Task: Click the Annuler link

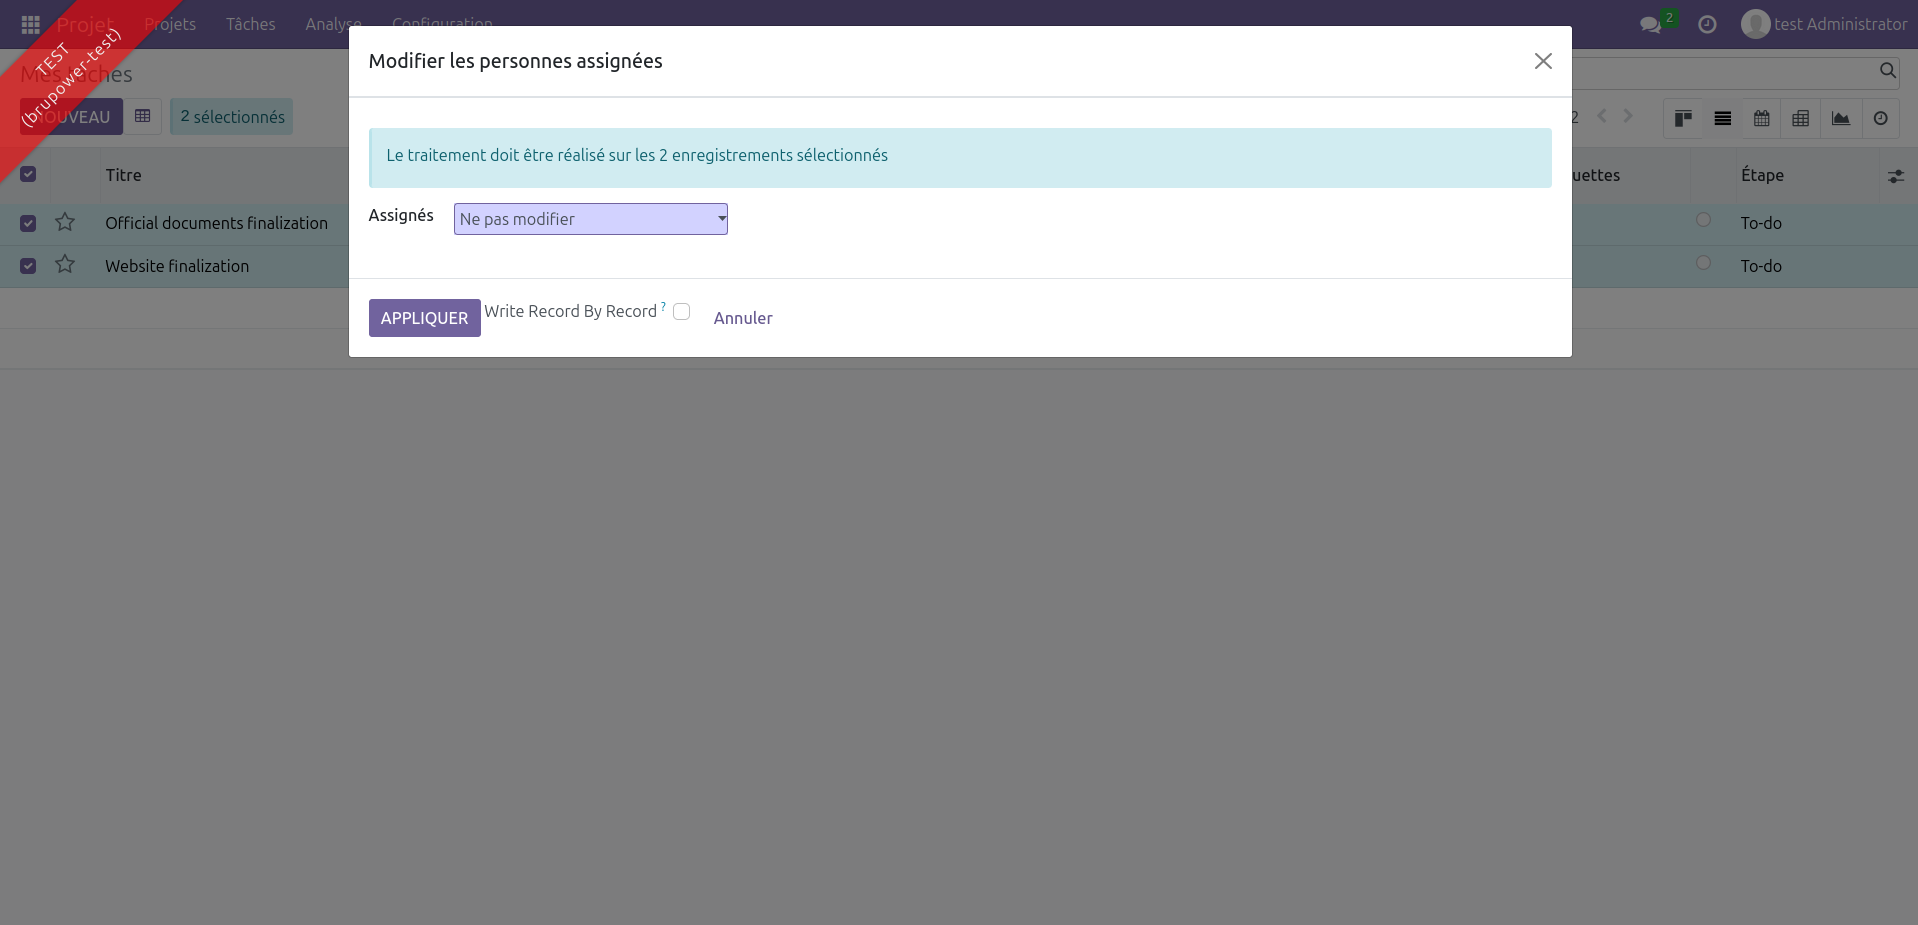Action: [x=742, y=318]
